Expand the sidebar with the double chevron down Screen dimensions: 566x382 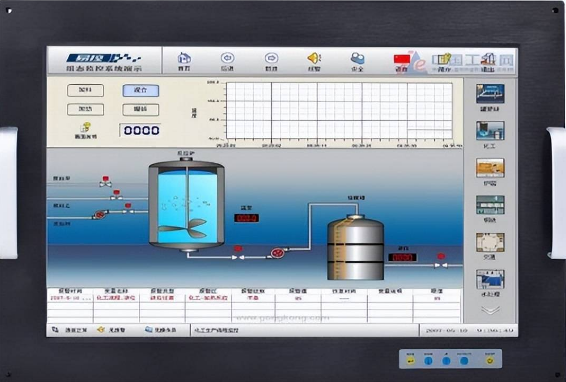pyautogui.click(x=490, y=310)
